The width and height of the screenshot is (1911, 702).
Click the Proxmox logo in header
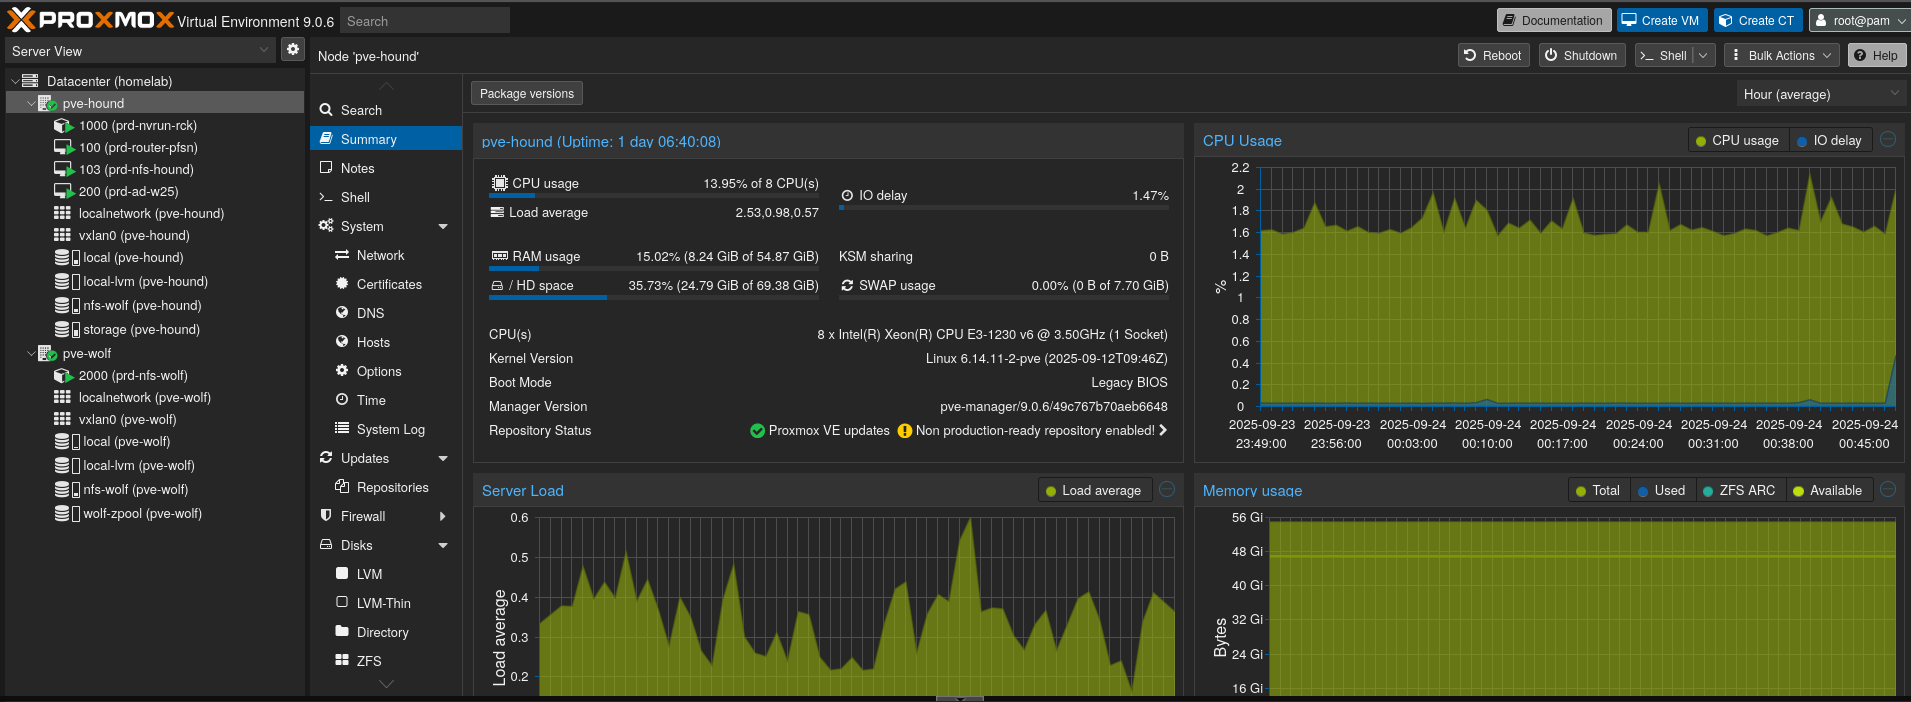[x=90, y=20]
